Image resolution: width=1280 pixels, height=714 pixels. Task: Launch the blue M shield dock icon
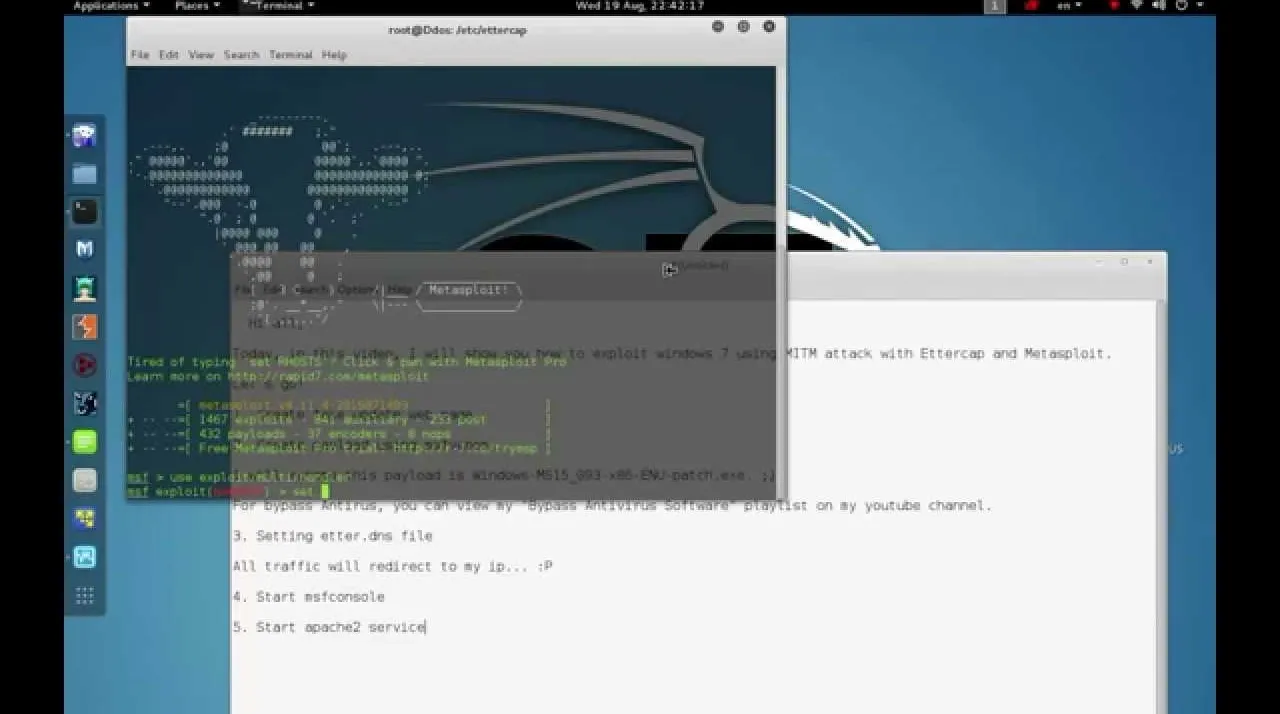(x=85, y=250)
